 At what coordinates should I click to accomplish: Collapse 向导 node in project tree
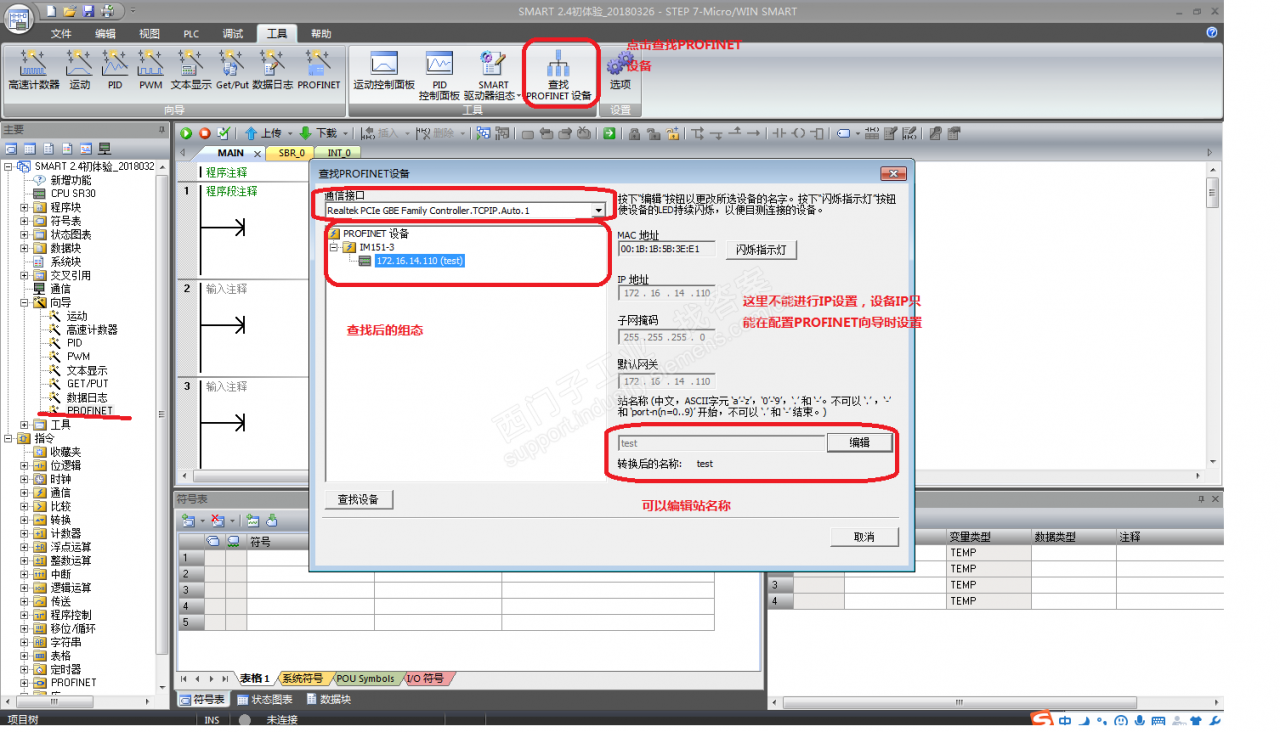pos(25,302)
